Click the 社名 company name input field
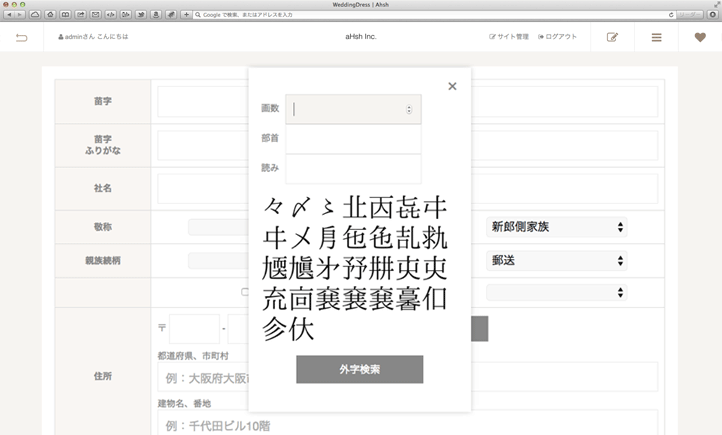The height and width of the screenshot is (435, 722). [408, 188]
